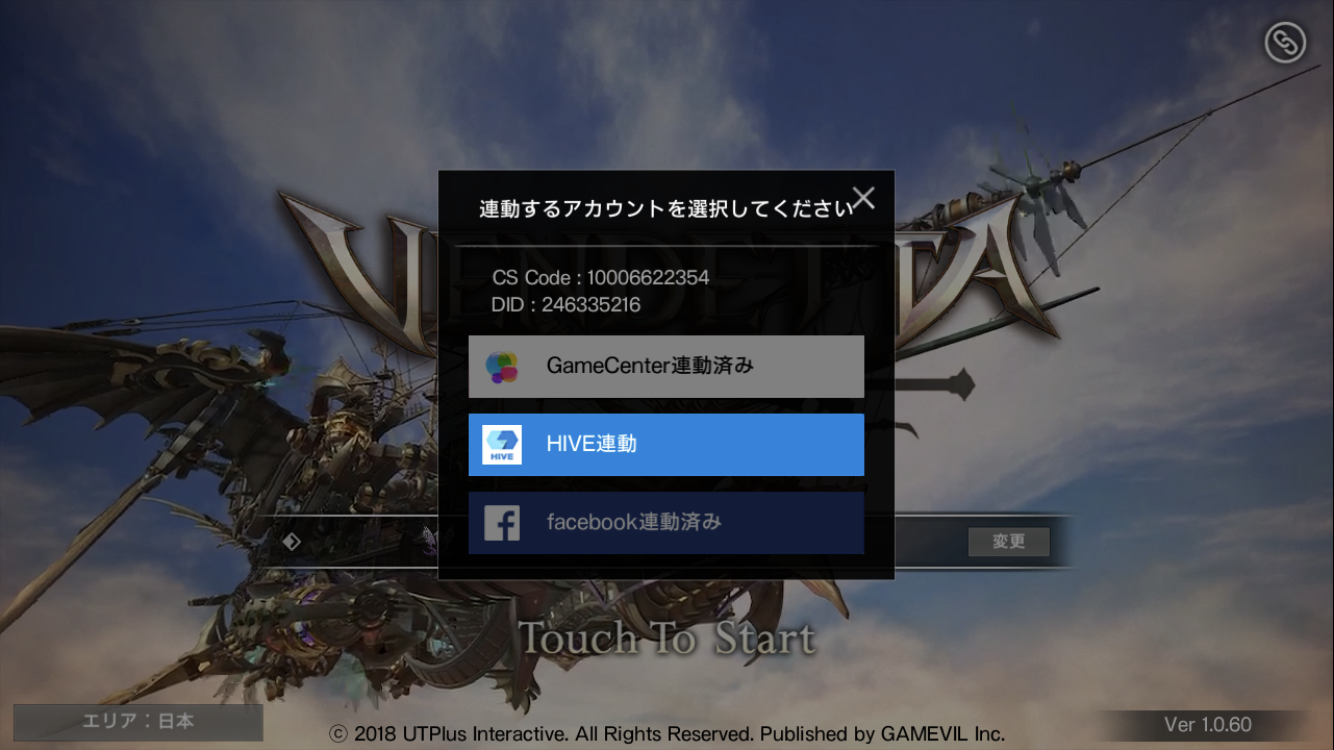
Task: Click the GameCenter colorful bubbles icon
Action: click(502, 367)
